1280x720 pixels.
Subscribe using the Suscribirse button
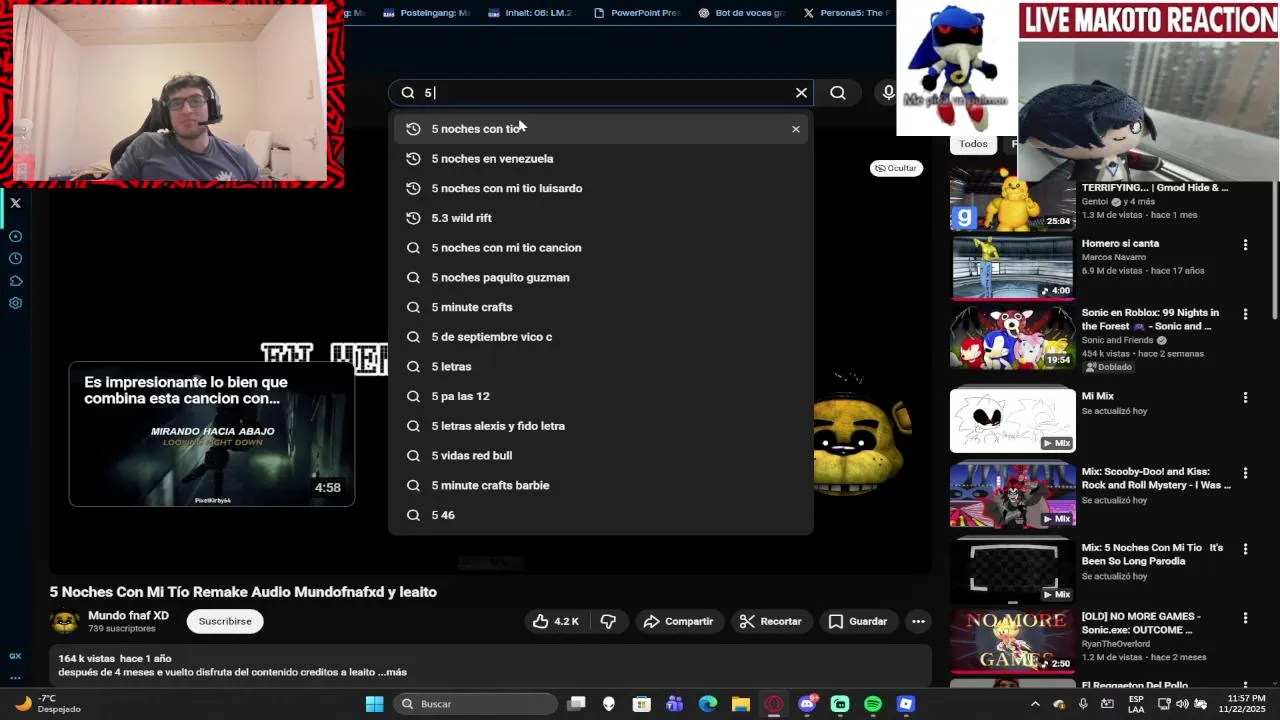[x=225, y=621]
